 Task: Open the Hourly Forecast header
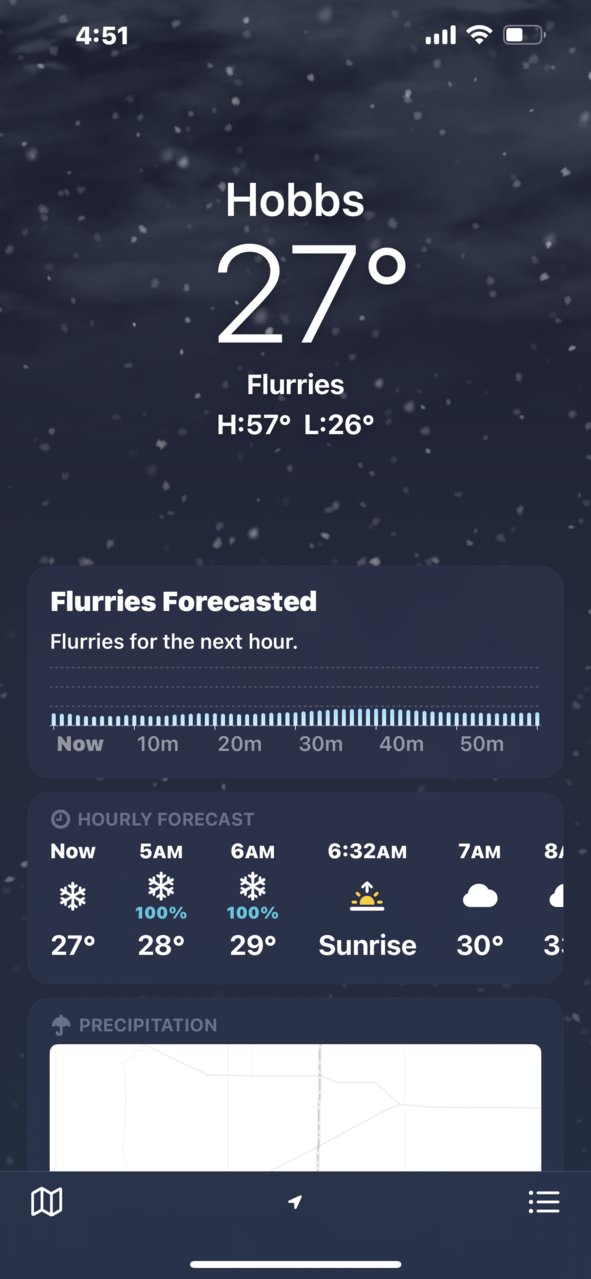tap(153, 819)
